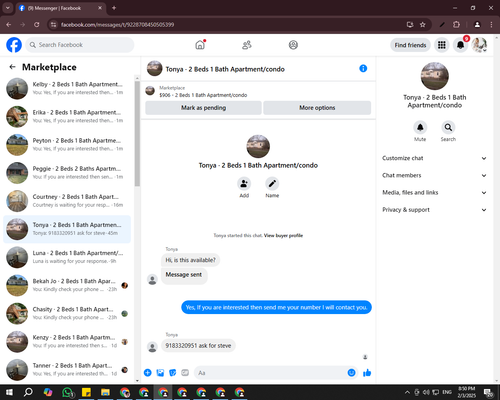Attach a photo in the composer
This screenshot has height=400, width=500.
coord(160,373)
